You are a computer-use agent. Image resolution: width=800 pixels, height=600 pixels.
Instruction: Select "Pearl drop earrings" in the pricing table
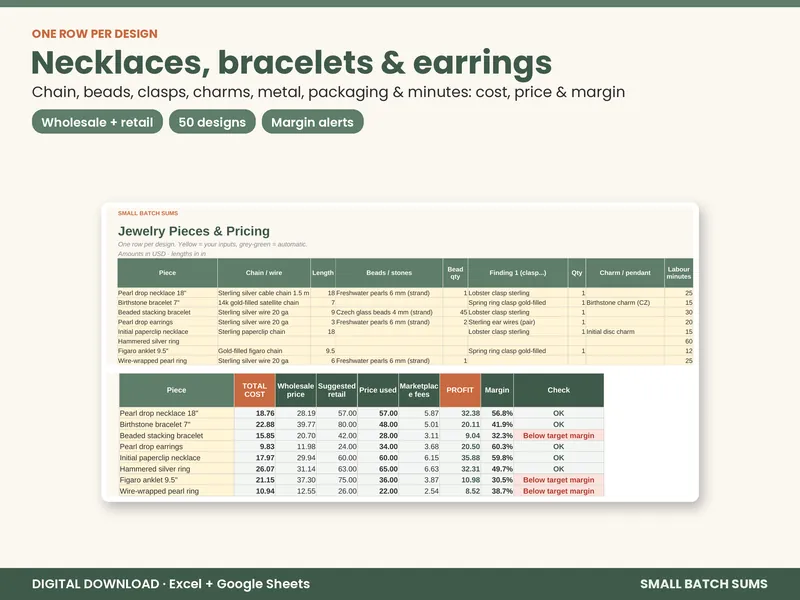pyautogui.click(x=177, y=447)
